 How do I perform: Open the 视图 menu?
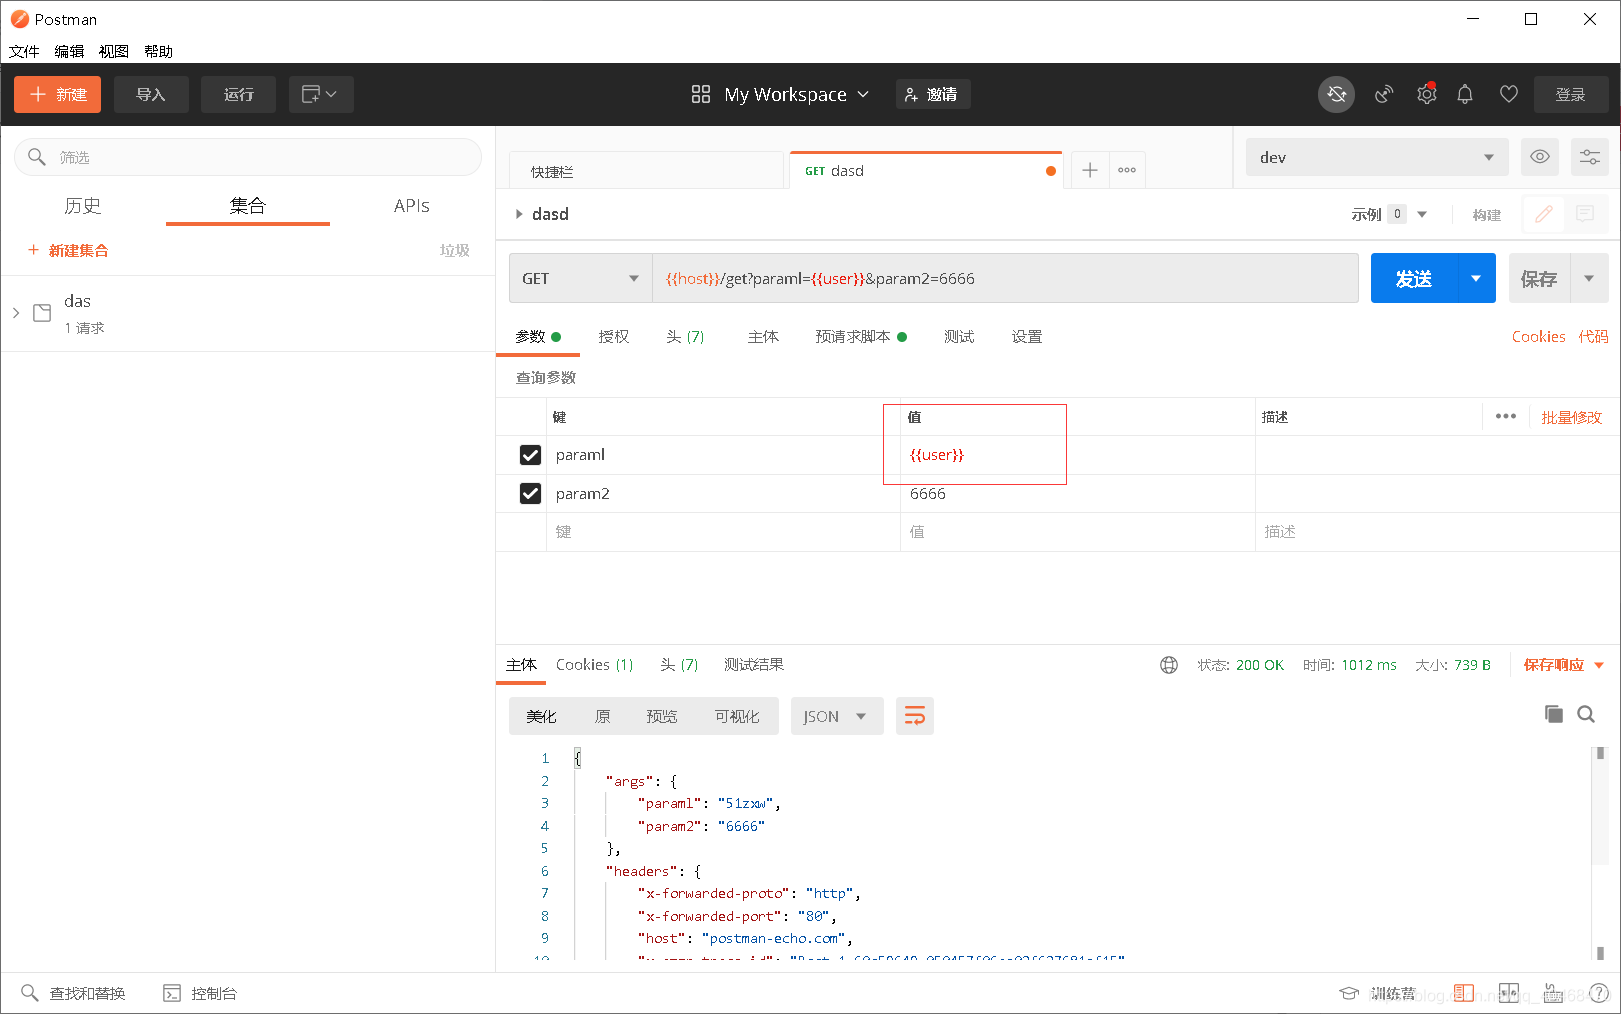coord(114,51)
